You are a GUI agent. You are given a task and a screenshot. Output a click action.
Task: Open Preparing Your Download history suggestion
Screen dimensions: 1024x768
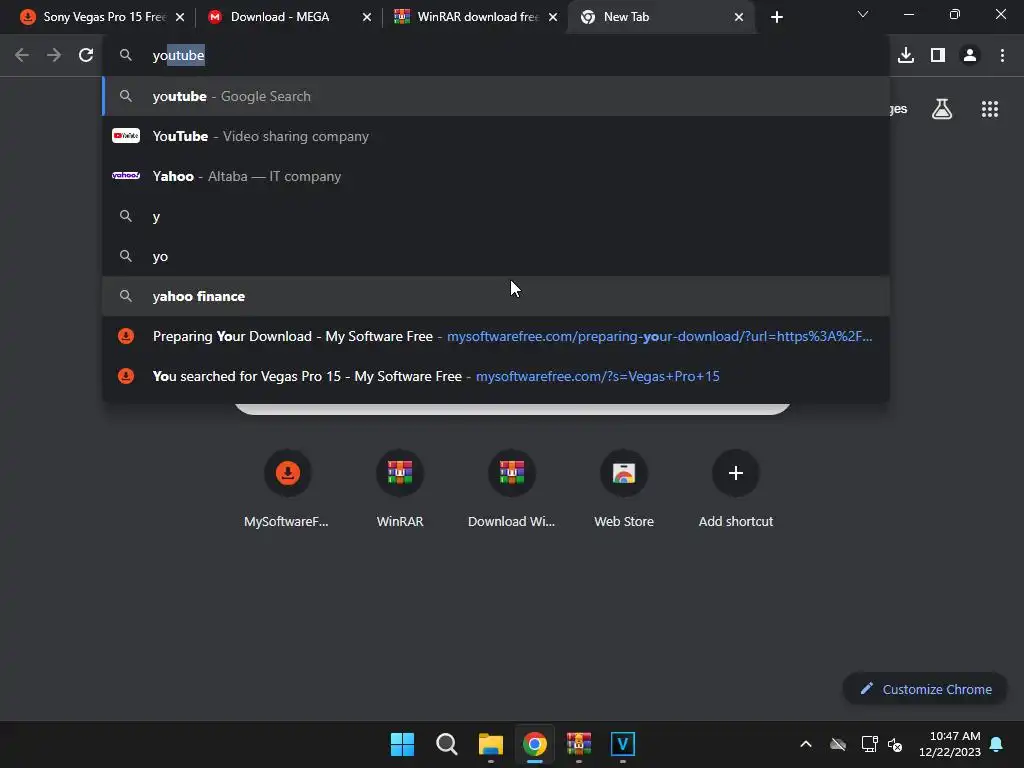click(496, 336)
